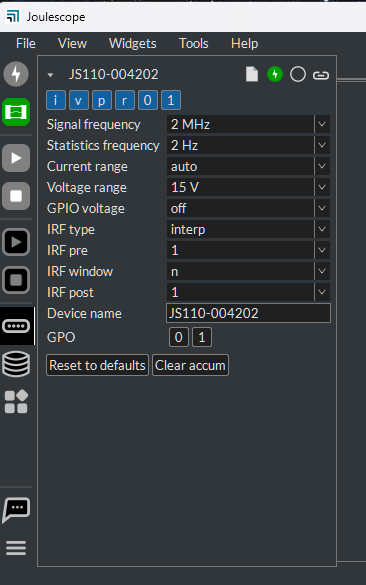This screenshot has height=585, width=366.
Task: Start recording with the dark outlined play button
Action: [x=16, y=242]
